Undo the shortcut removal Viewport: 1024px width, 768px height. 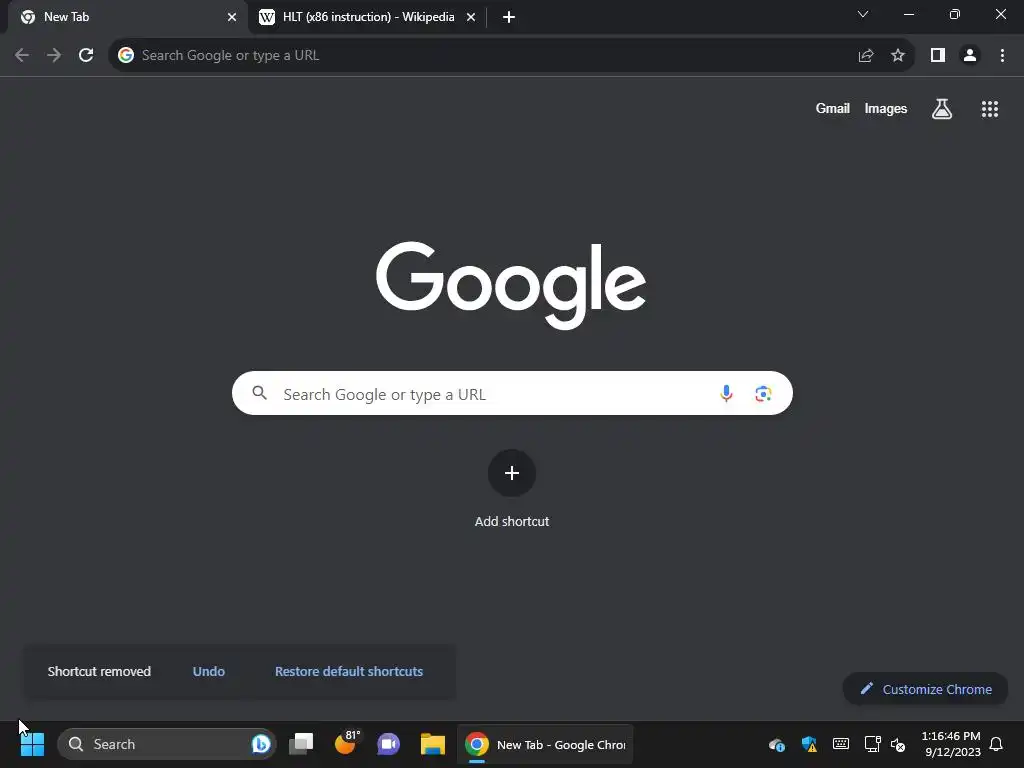tap(209, 671)
